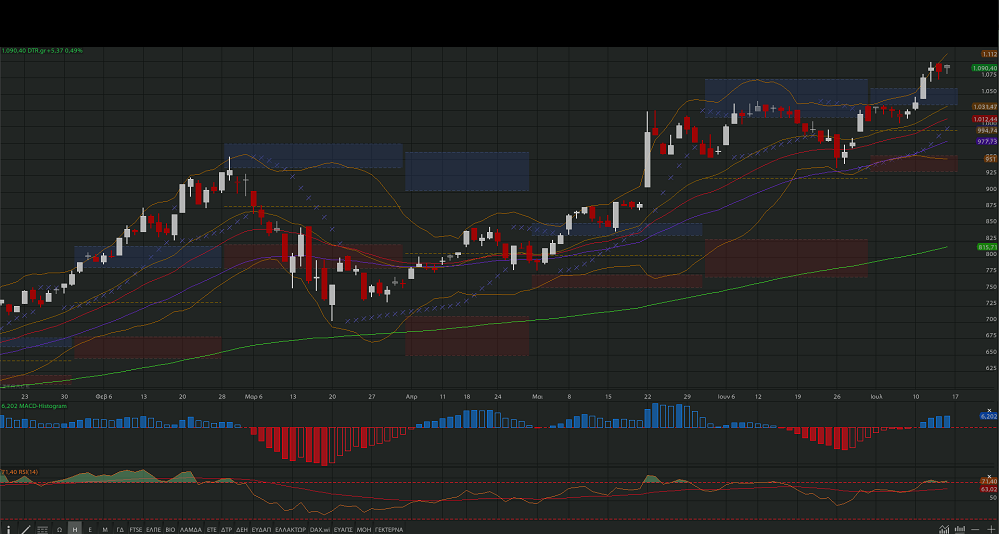Close the MACD-Histogram panel
The width and height of the screenshot is (1000, 534).
tap(990, 411)
